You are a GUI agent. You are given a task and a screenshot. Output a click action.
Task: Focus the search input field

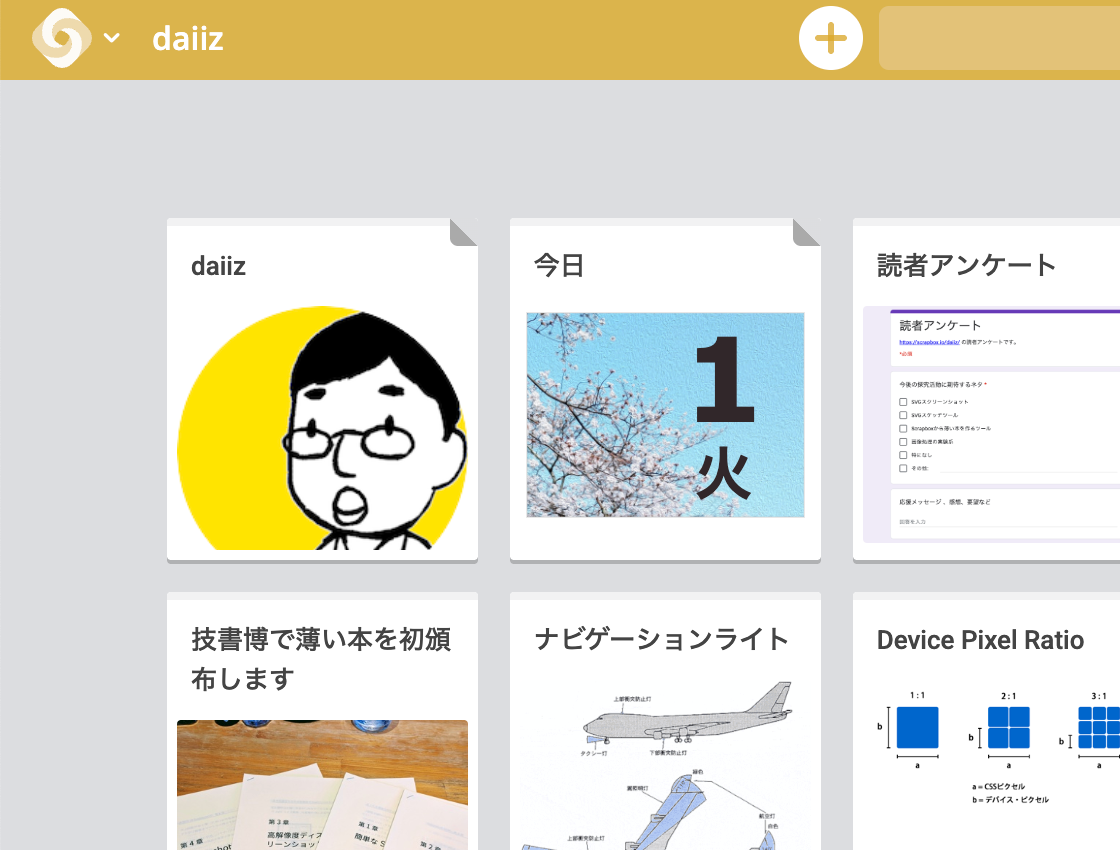(999, 38)
